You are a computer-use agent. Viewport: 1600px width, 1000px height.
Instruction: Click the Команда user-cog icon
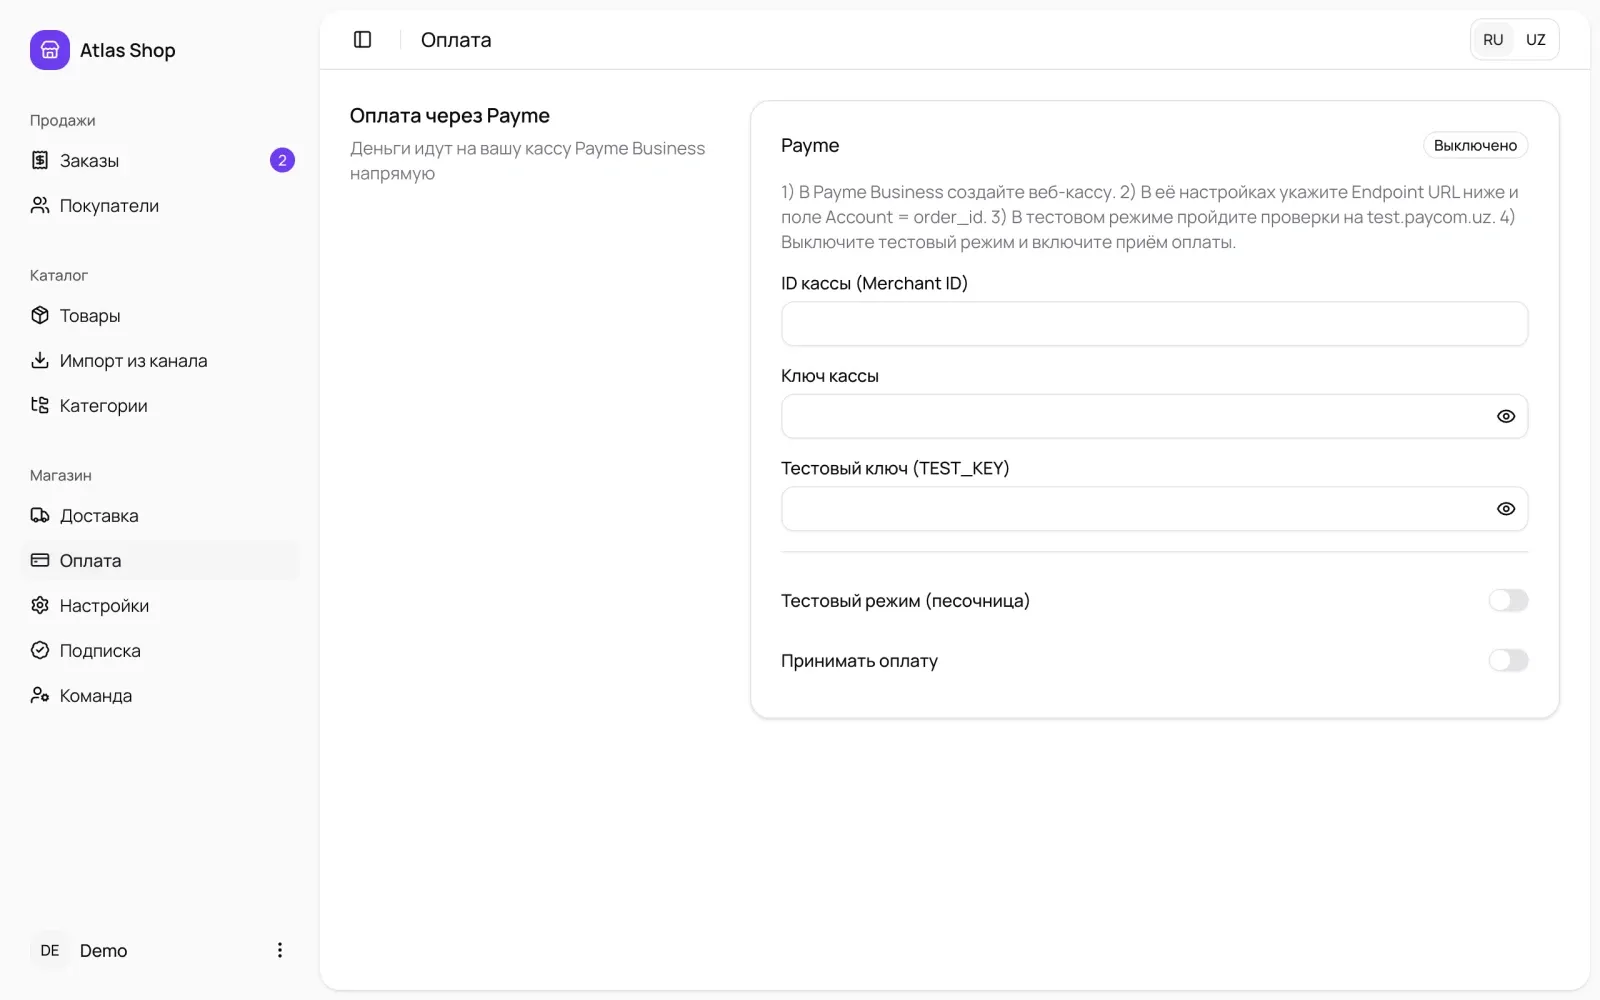[40, 695]
